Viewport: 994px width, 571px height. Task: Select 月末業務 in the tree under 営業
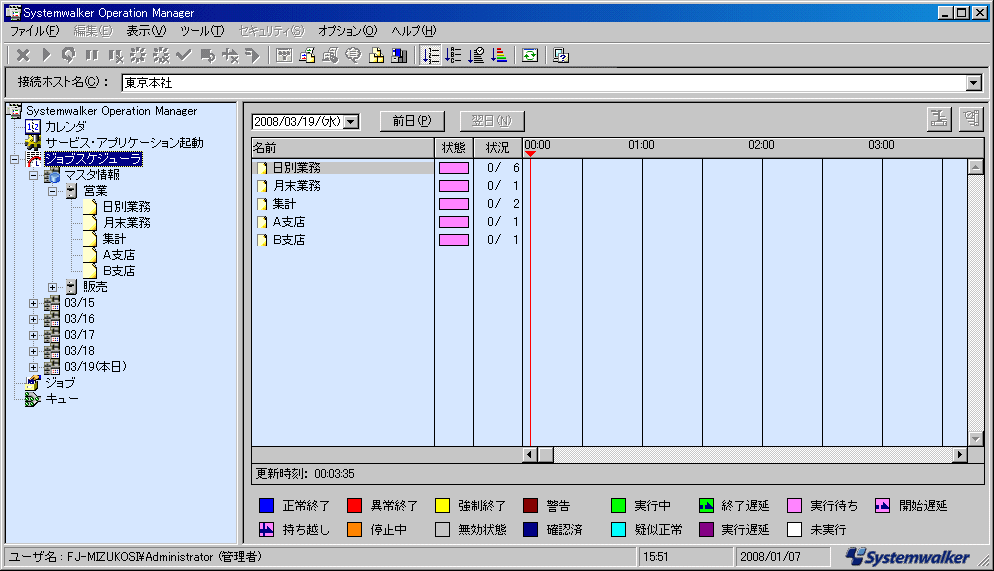coord(126,223)
